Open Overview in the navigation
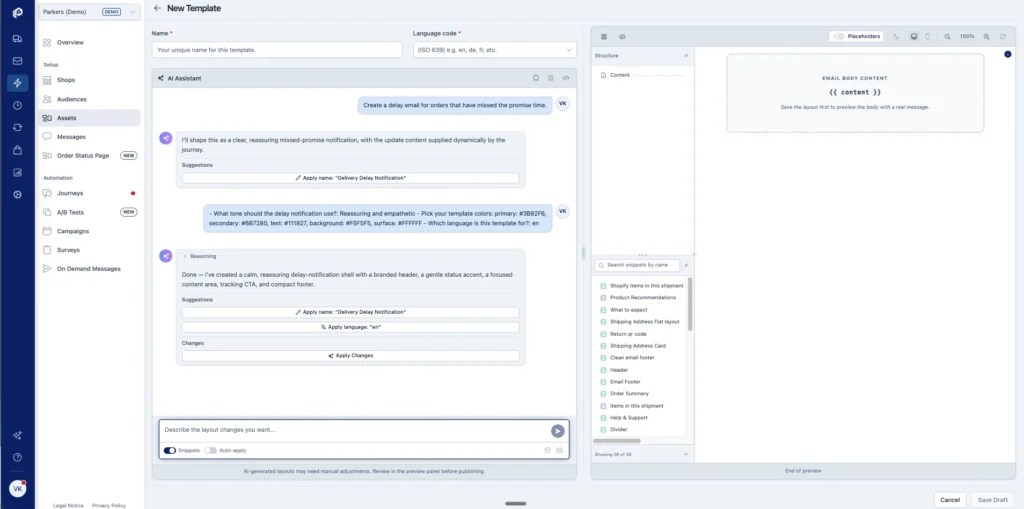Image resolution: width=1024 pixels, height=509 pixels. pos(89,42)
